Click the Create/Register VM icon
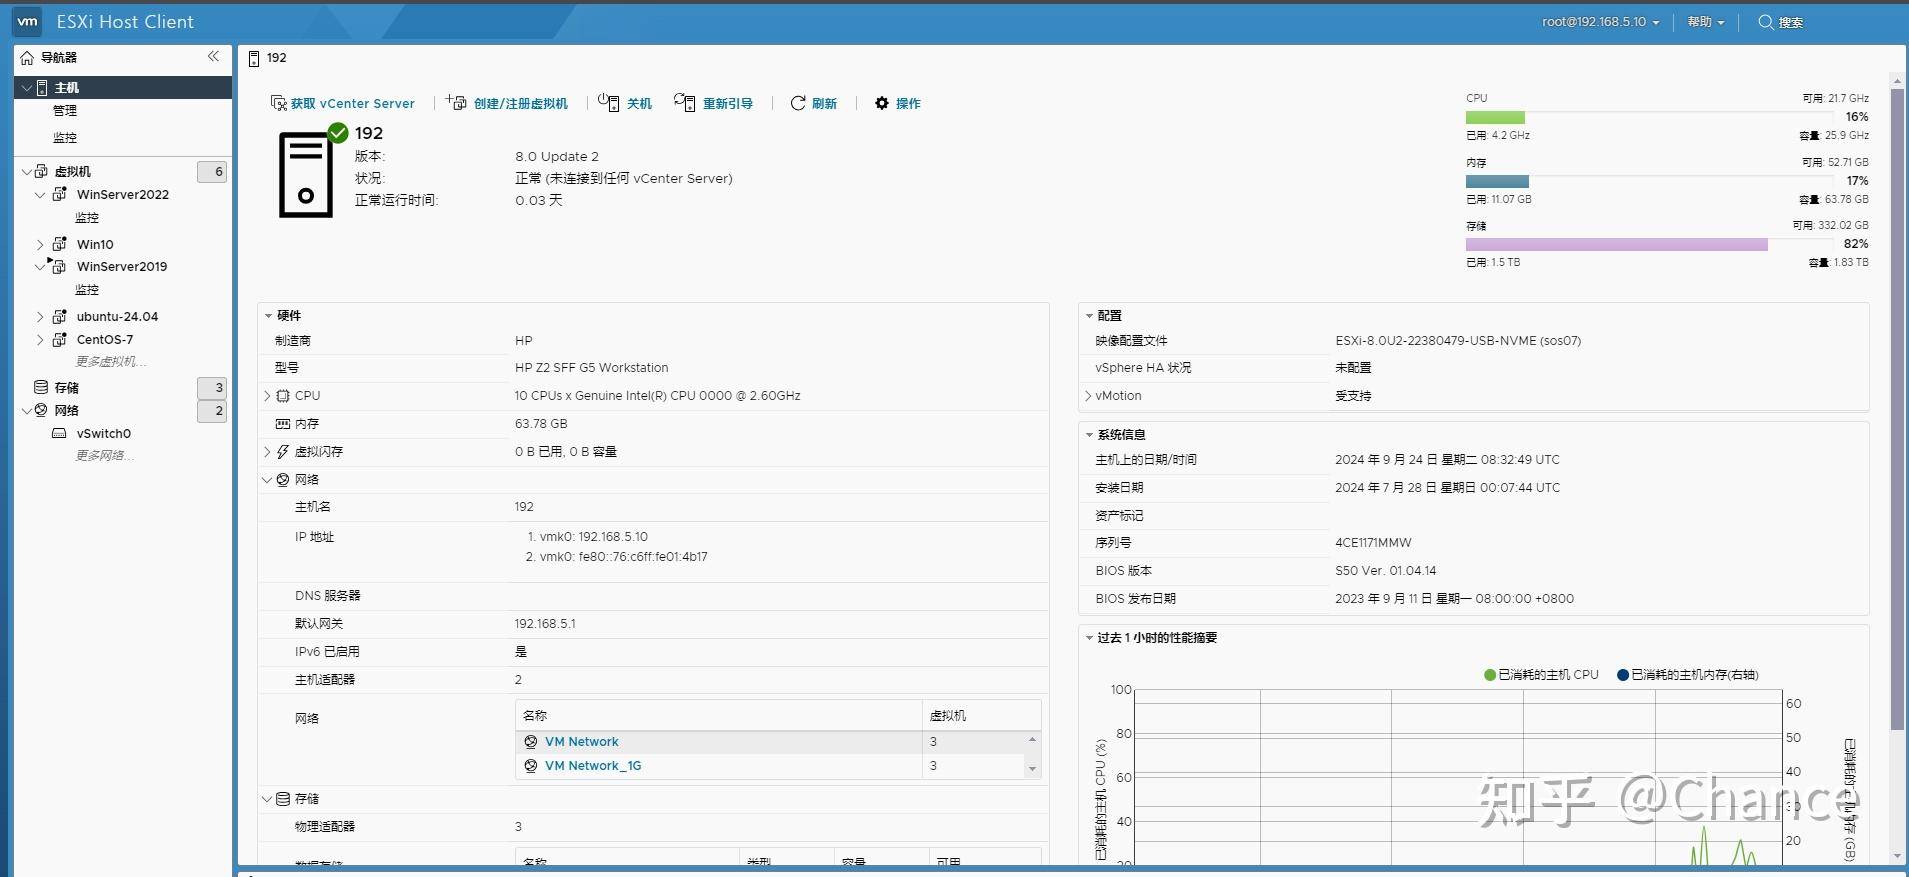Viewport: 1909px width, 877px height. pyautogui.click(x=456, y=103)
